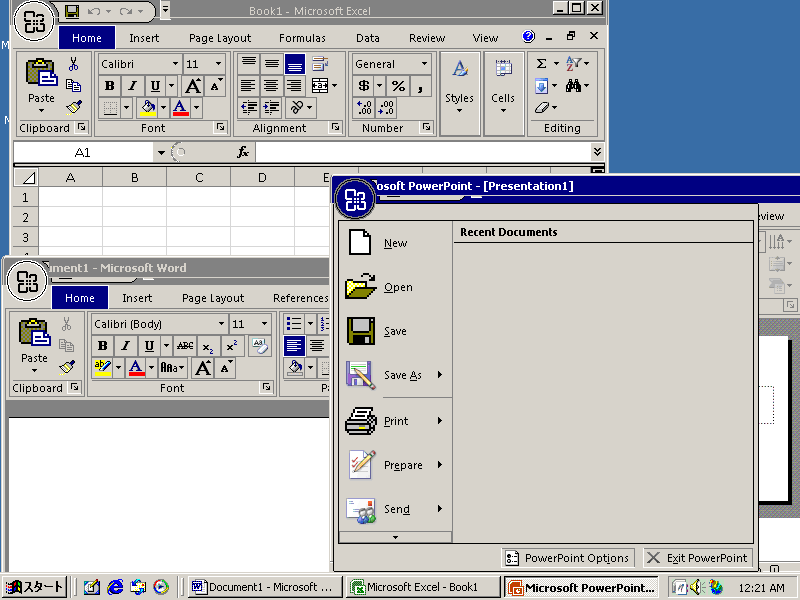Click Increase Indent icon in Excel
The height and width of the screenshot is (600, 800).
[270, 108]
